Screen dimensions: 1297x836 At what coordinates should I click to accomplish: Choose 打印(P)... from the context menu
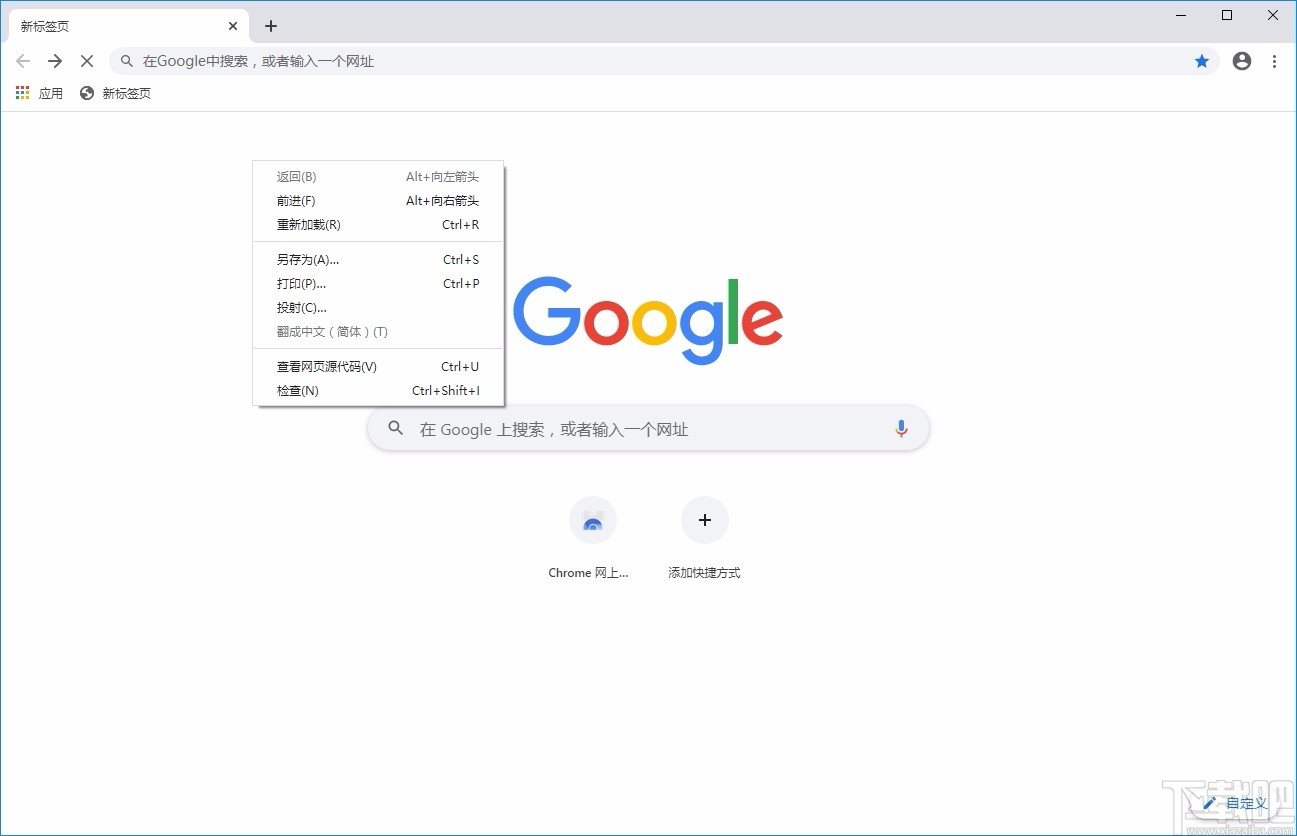click(x=300, y=283)
